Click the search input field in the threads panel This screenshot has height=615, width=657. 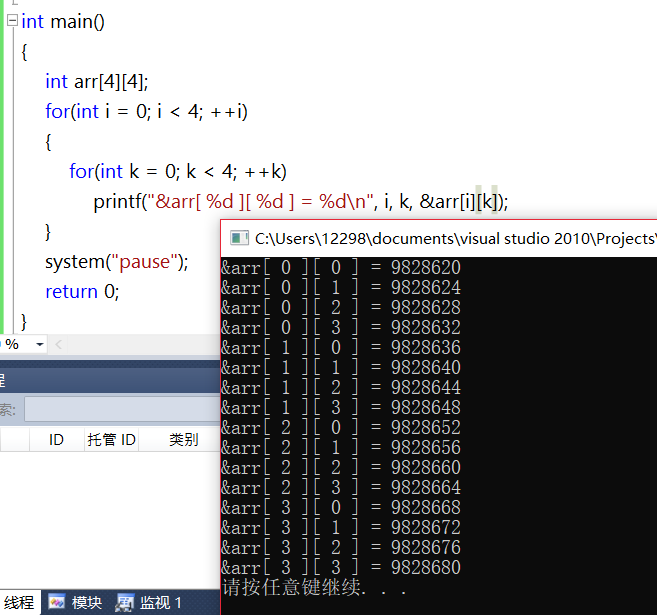(x=122, y=409)
